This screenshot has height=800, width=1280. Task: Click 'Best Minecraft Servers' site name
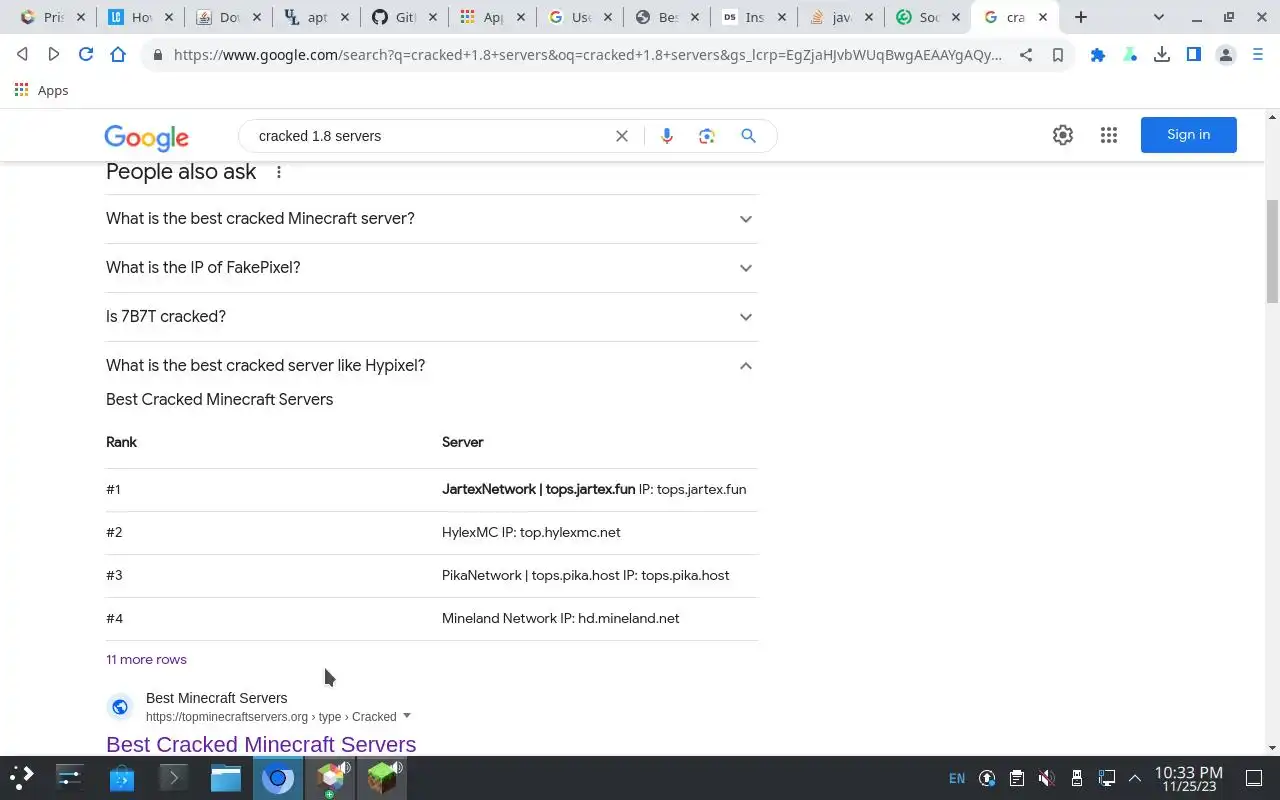click(x=216, y=698)
